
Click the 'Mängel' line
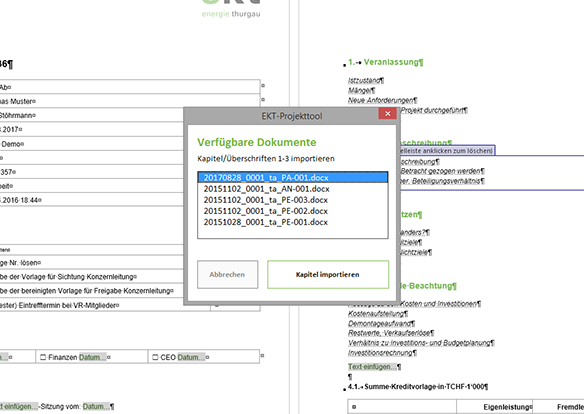click(x=361, y=90)
